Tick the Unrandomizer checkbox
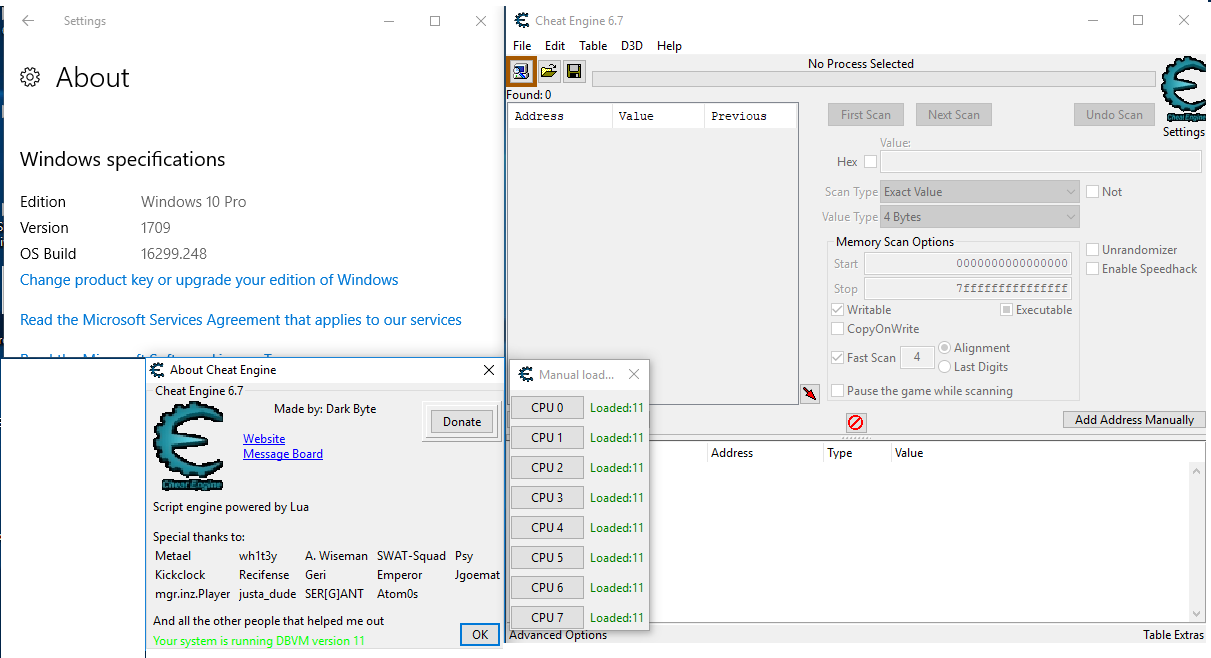This screenshot has height=658, width=1211. (1093, 250)
